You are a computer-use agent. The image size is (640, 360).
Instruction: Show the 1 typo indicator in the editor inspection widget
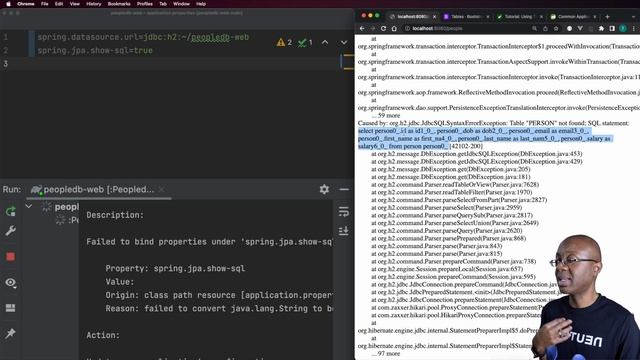tap(305, 42)
